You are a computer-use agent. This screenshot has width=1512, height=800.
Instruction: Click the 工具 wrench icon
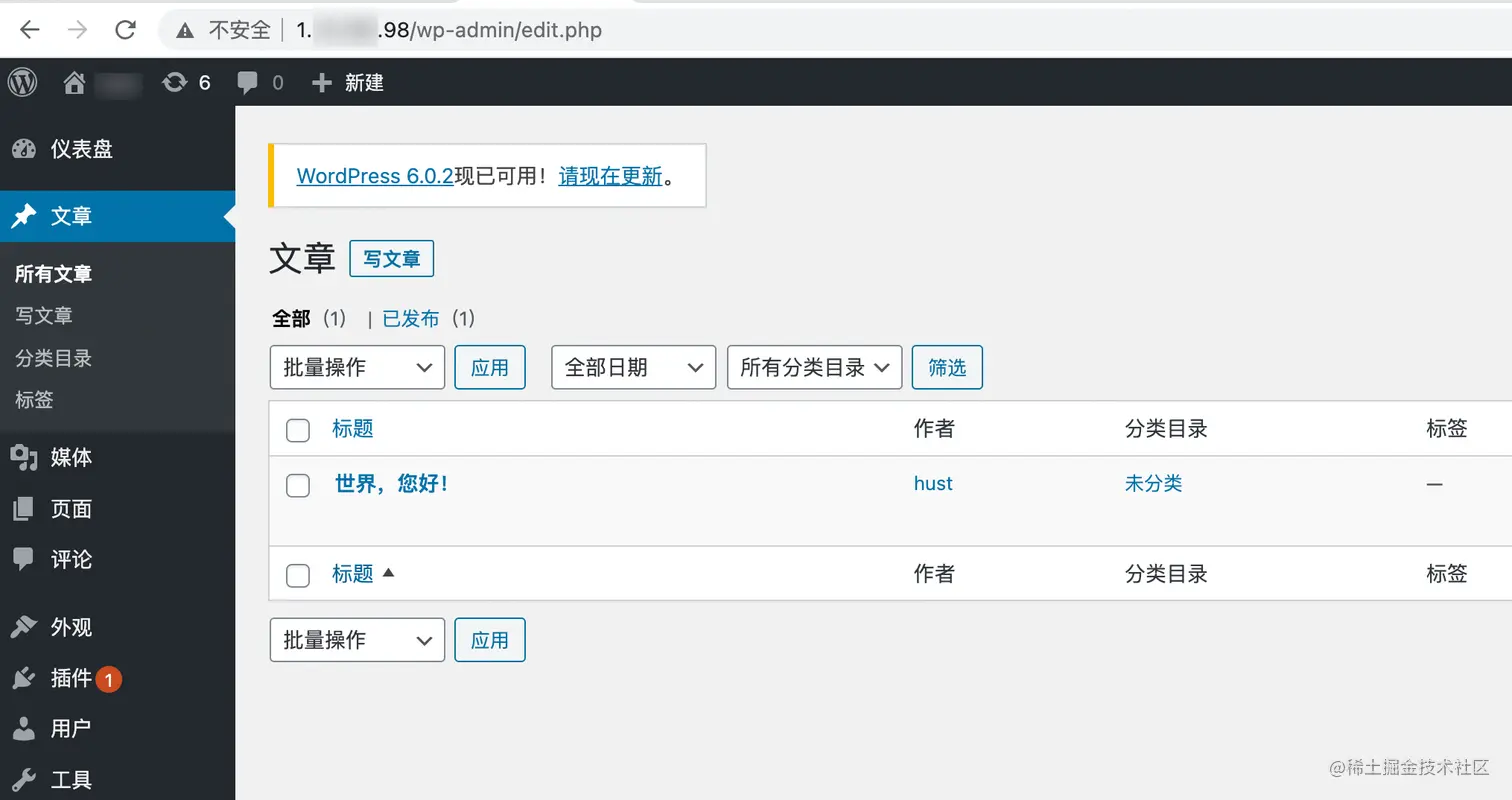coord(24,779)
